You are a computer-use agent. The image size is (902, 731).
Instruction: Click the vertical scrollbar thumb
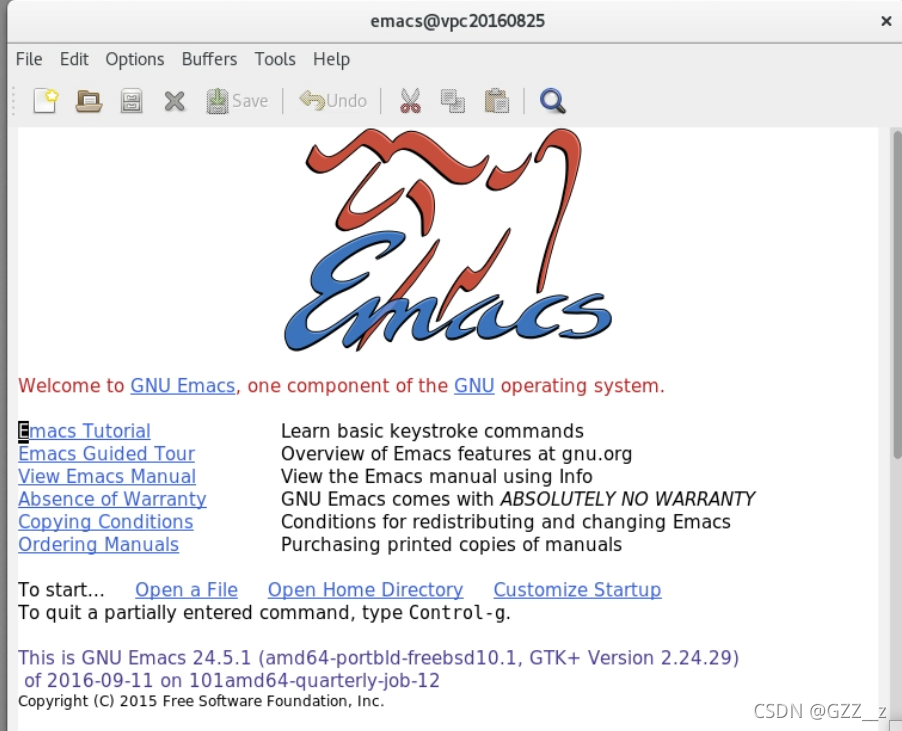coord(896,294)
